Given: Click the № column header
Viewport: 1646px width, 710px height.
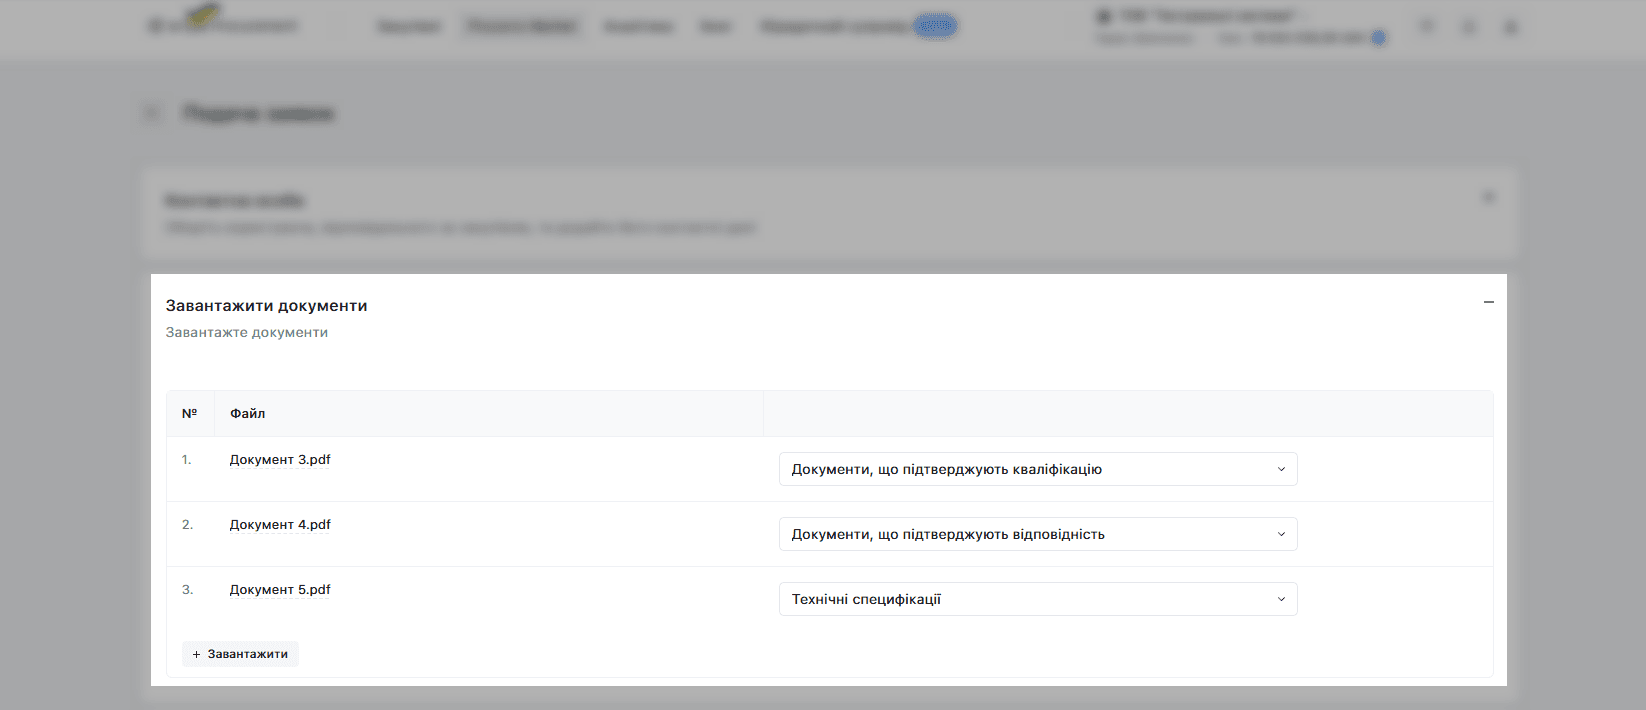Looking at the screenshot, I should pos(189,413).
